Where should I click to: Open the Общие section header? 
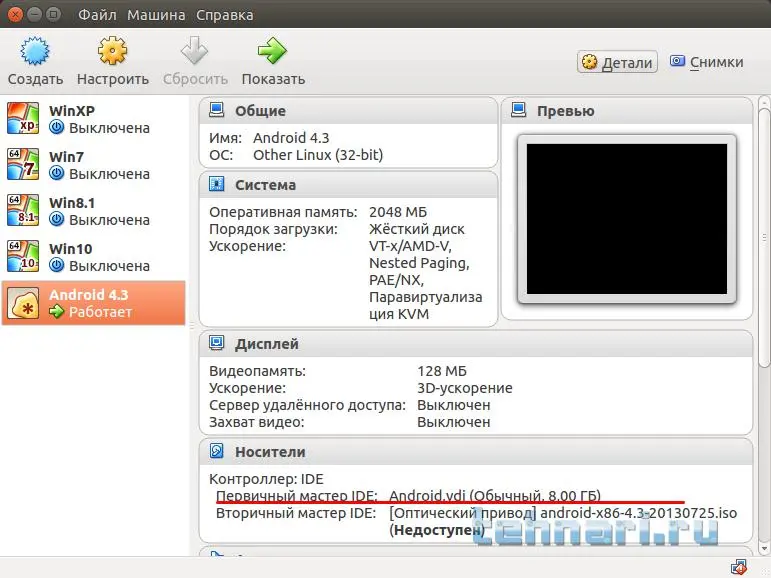pyautogui.click(x=349, y=111)
